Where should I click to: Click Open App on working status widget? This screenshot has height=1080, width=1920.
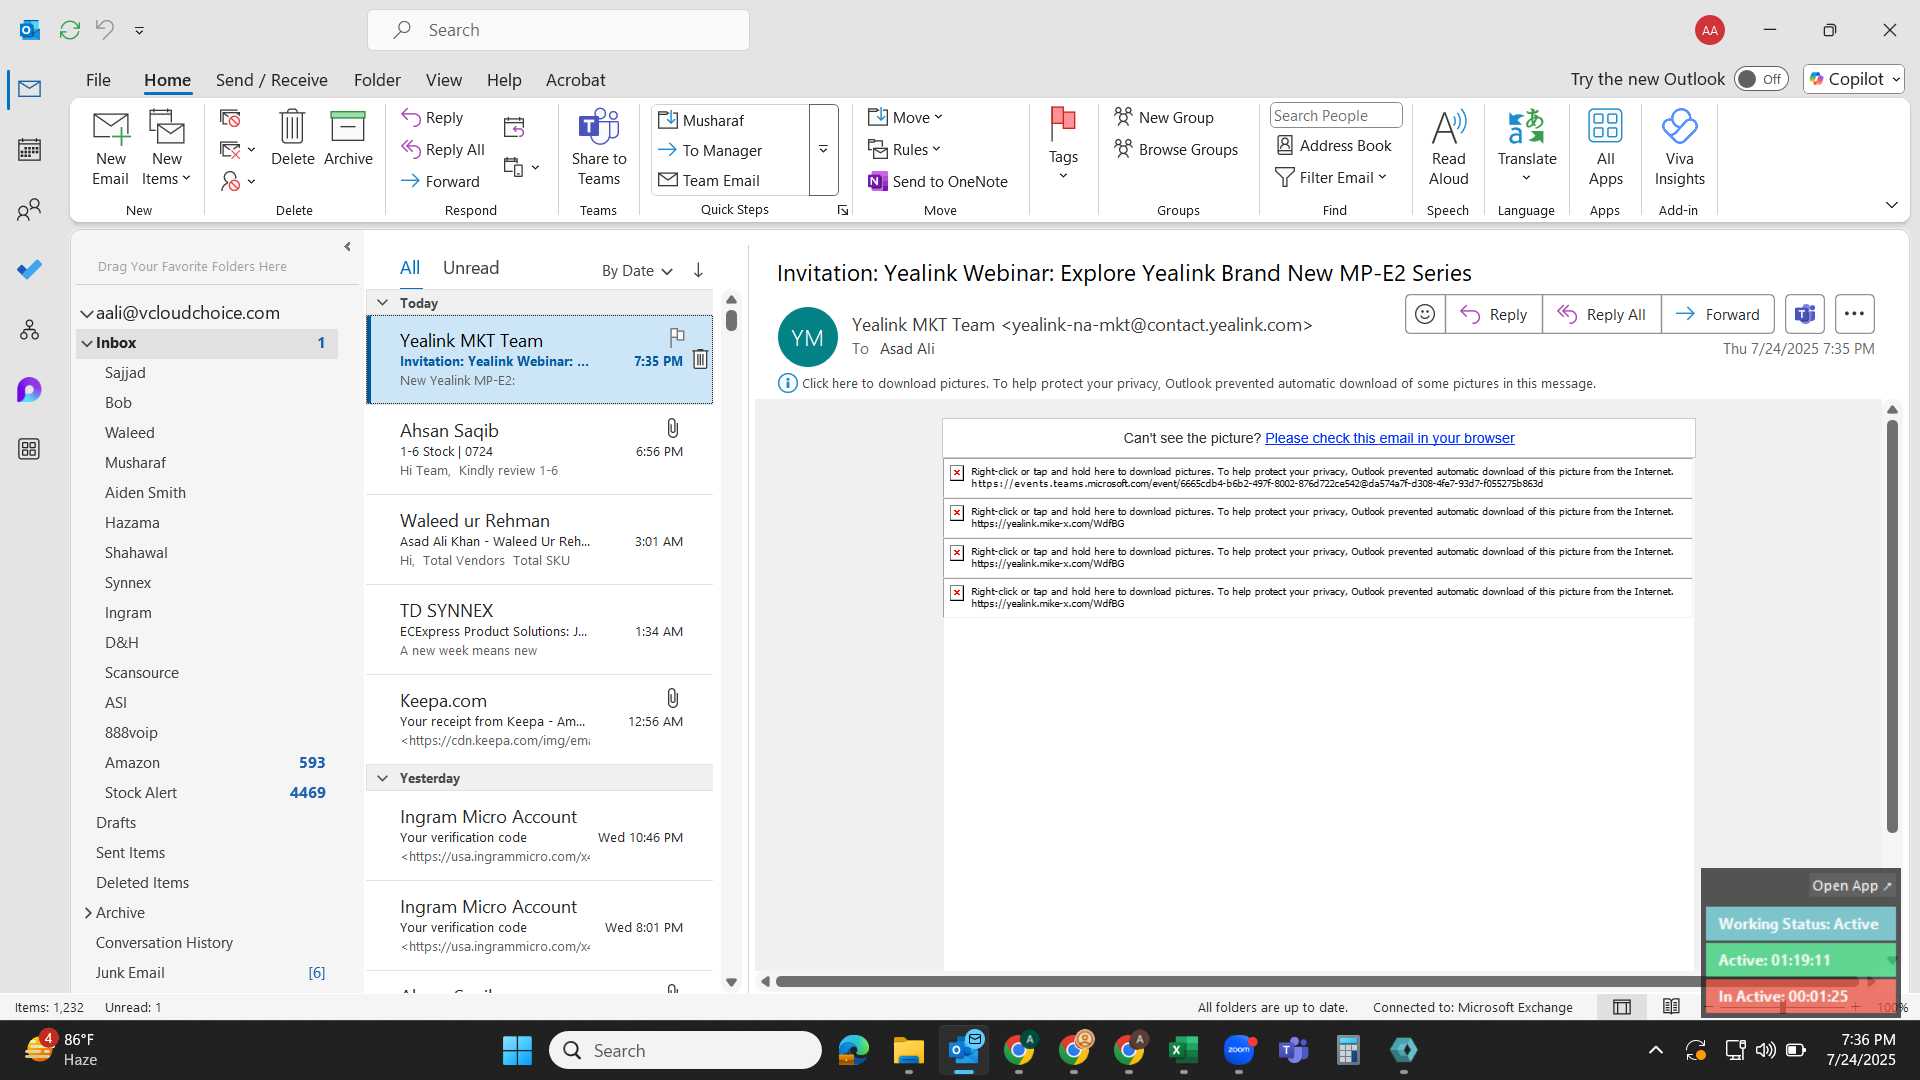[x=1851, y=886]
